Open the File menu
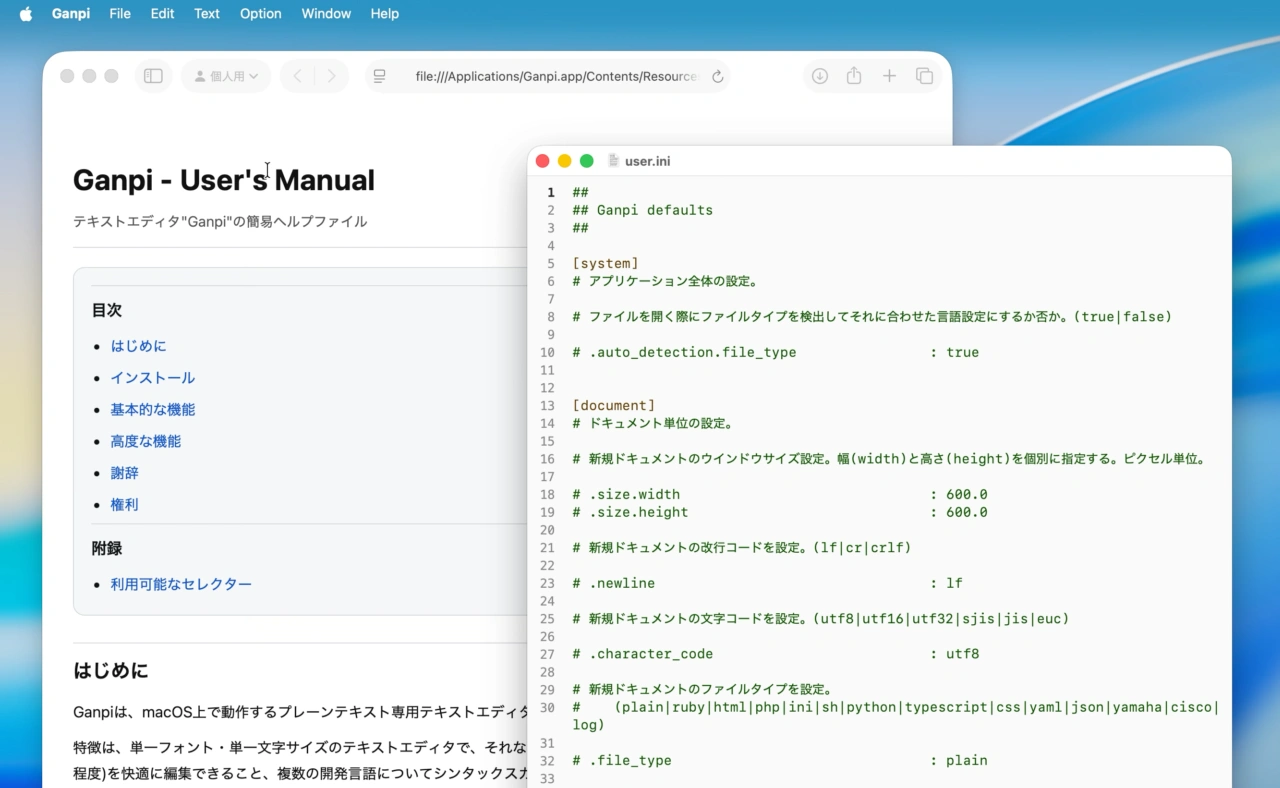1280x788 pixels. (120, 14)
